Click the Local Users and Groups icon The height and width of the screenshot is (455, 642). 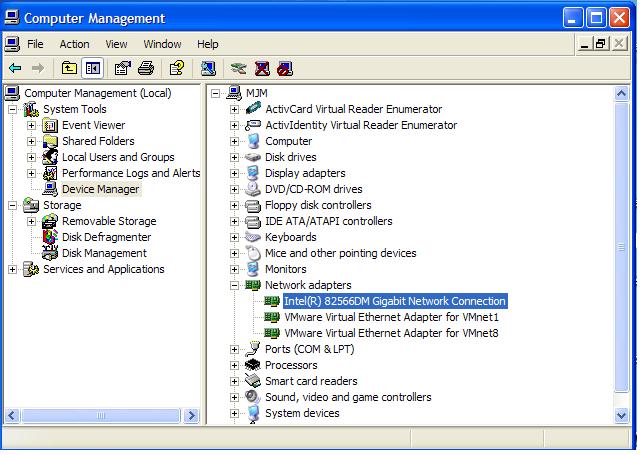(50, 157)
